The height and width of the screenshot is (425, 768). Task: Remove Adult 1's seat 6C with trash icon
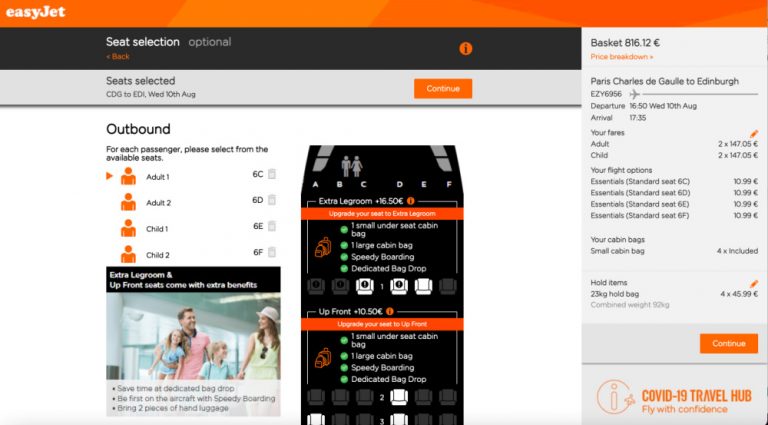pos(272,174)
